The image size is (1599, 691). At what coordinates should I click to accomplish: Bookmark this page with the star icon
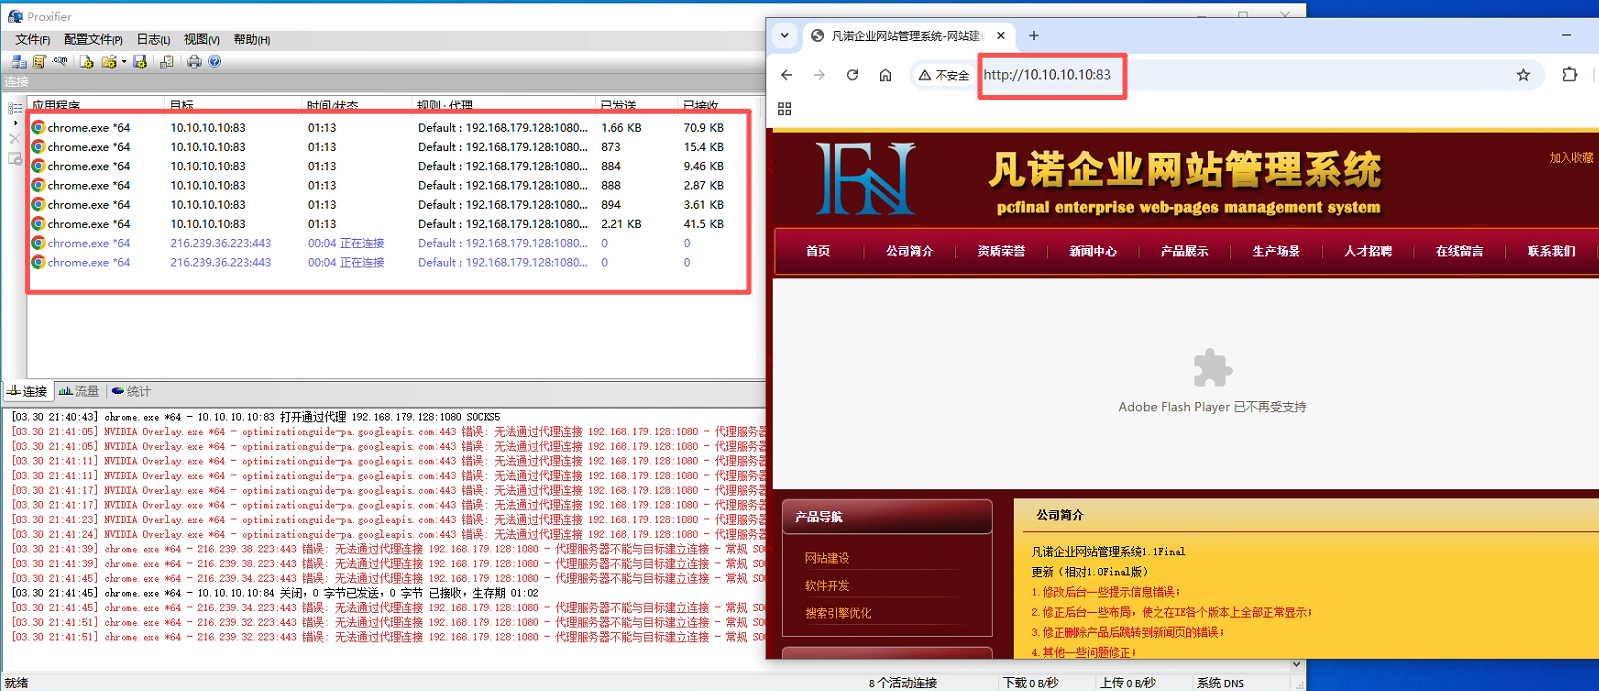(x=1523, y=75)
